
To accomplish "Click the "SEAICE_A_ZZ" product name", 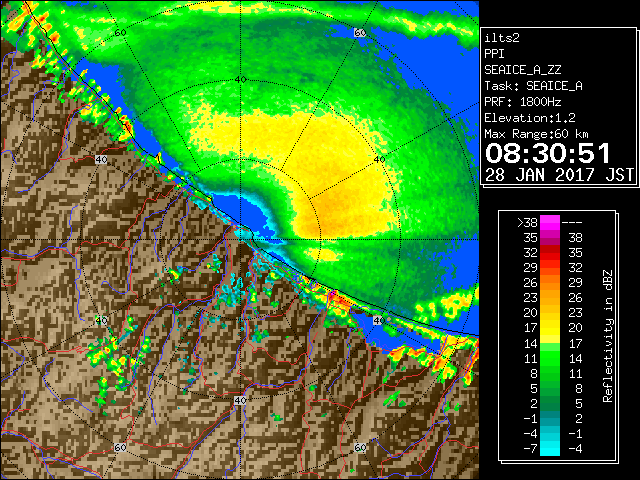I will point(523,70).
